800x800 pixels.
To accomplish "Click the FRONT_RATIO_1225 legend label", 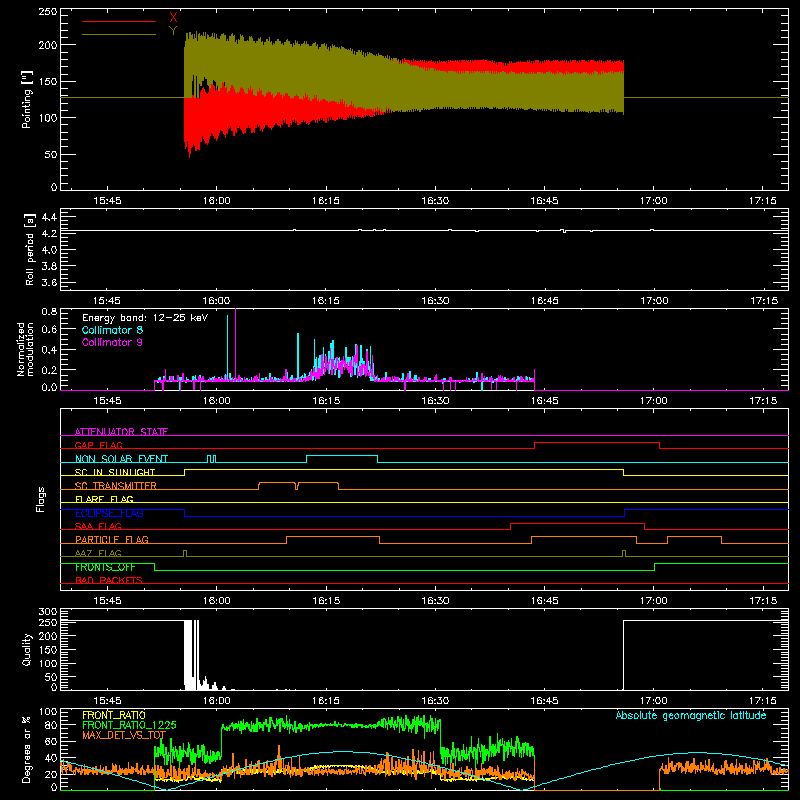I will 129,725.
